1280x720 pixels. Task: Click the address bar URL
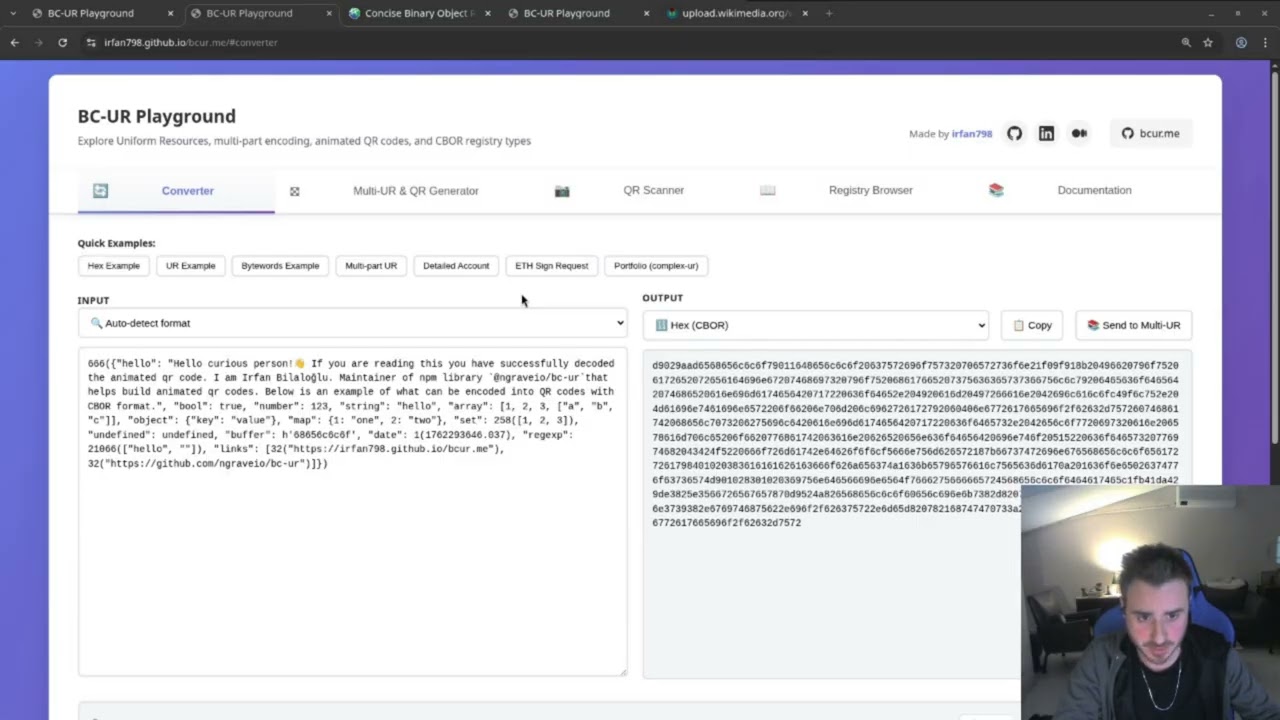pyautogui.click(x=190, y=43)
